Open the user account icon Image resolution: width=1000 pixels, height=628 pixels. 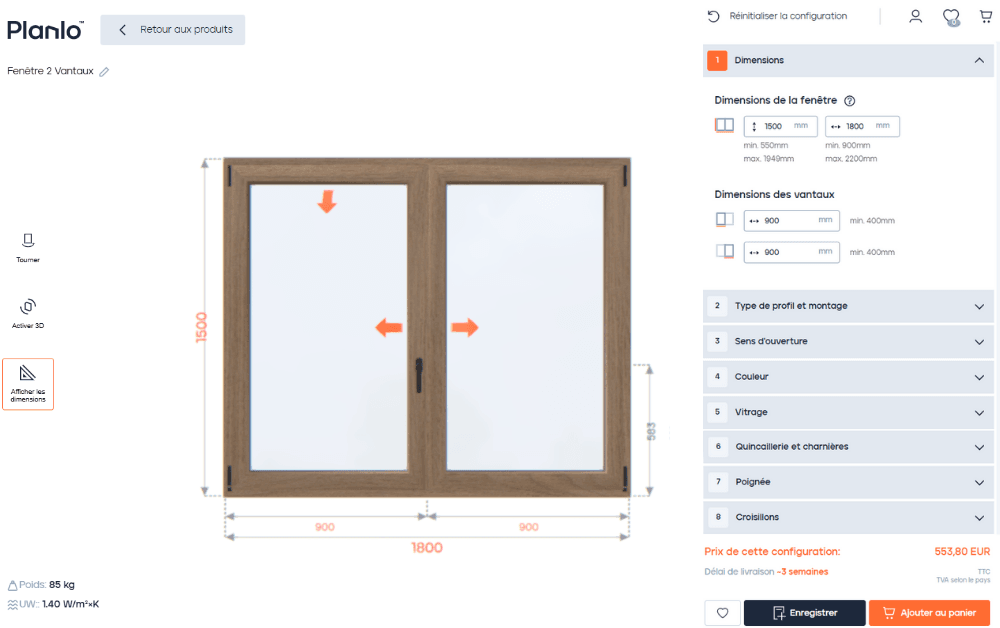pyautogui.click(x=915, y=16)
